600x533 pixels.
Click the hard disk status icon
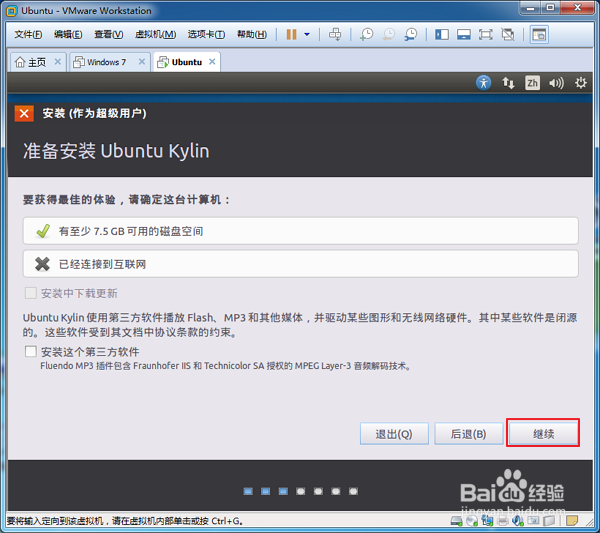coord(457,521)
